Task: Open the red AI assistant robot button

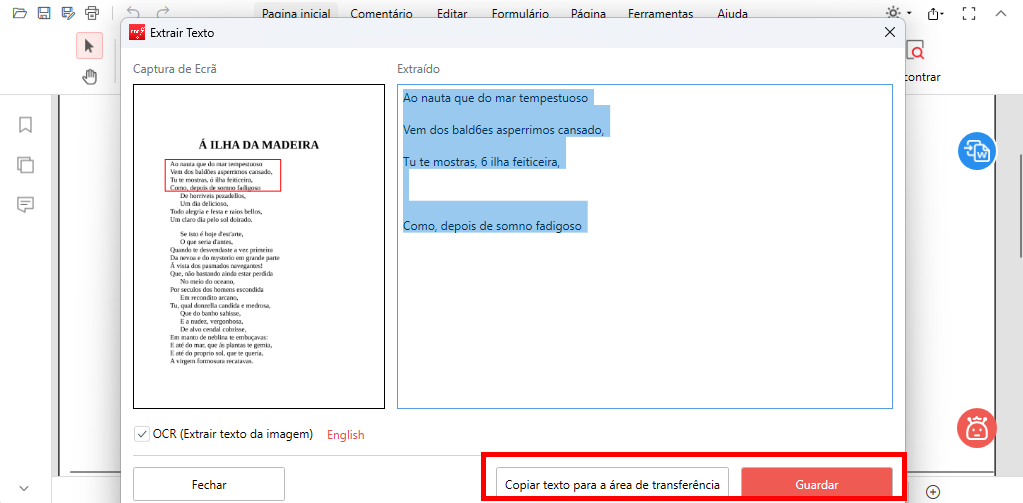Action: tap(976, 427)
